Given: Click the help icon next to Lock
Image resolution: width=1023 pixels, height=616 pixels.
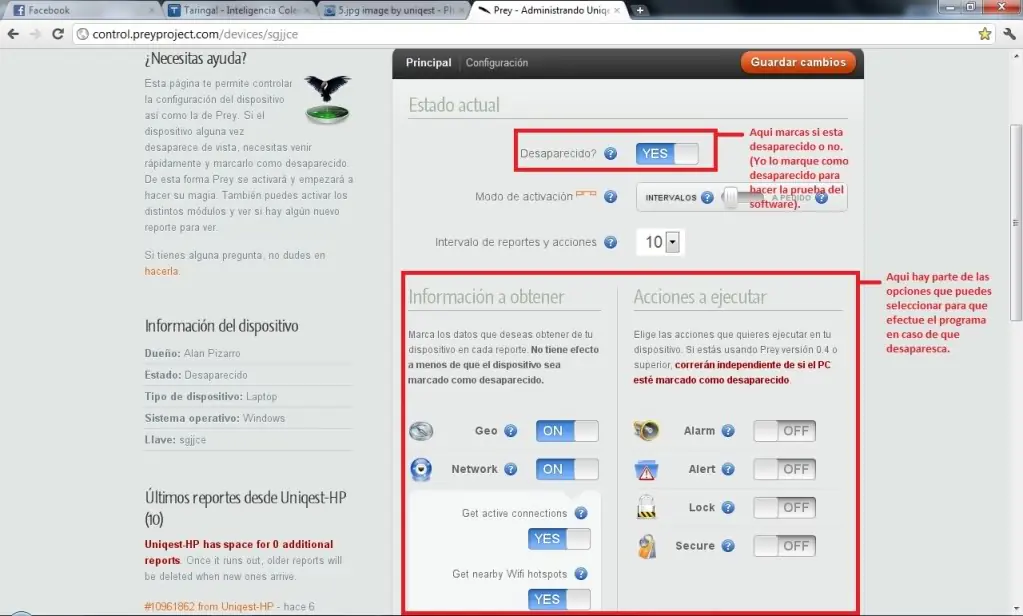Looking at the screenshot, I should (728, 508).
